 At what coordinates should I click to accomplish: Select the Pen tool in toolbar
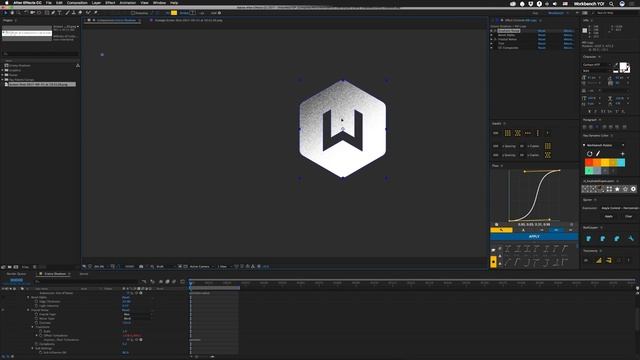click(x=53, y=13)
